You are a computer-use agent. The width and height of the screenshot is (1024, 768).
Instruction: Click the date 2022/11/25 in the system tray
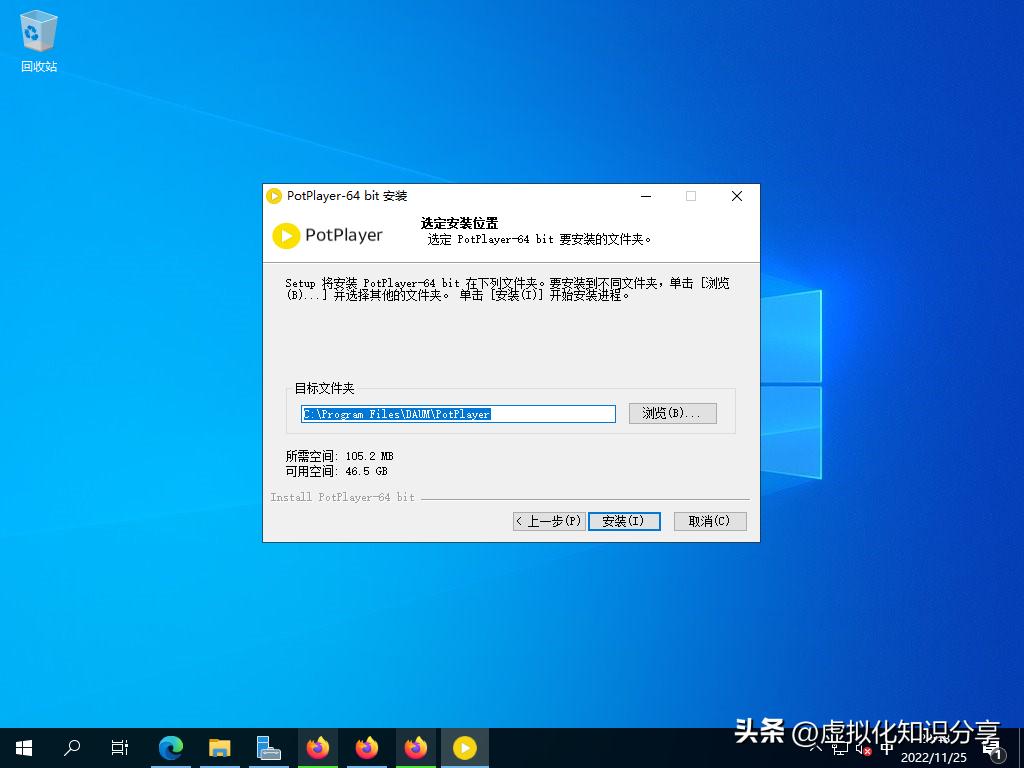(933, 756)
